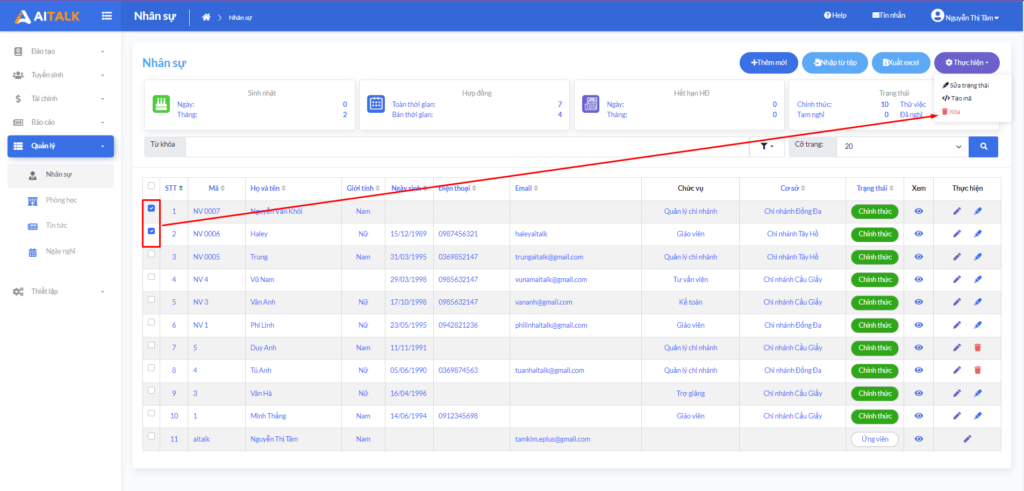Choose Sửa trạng thái in the dropdown menu

963,85
